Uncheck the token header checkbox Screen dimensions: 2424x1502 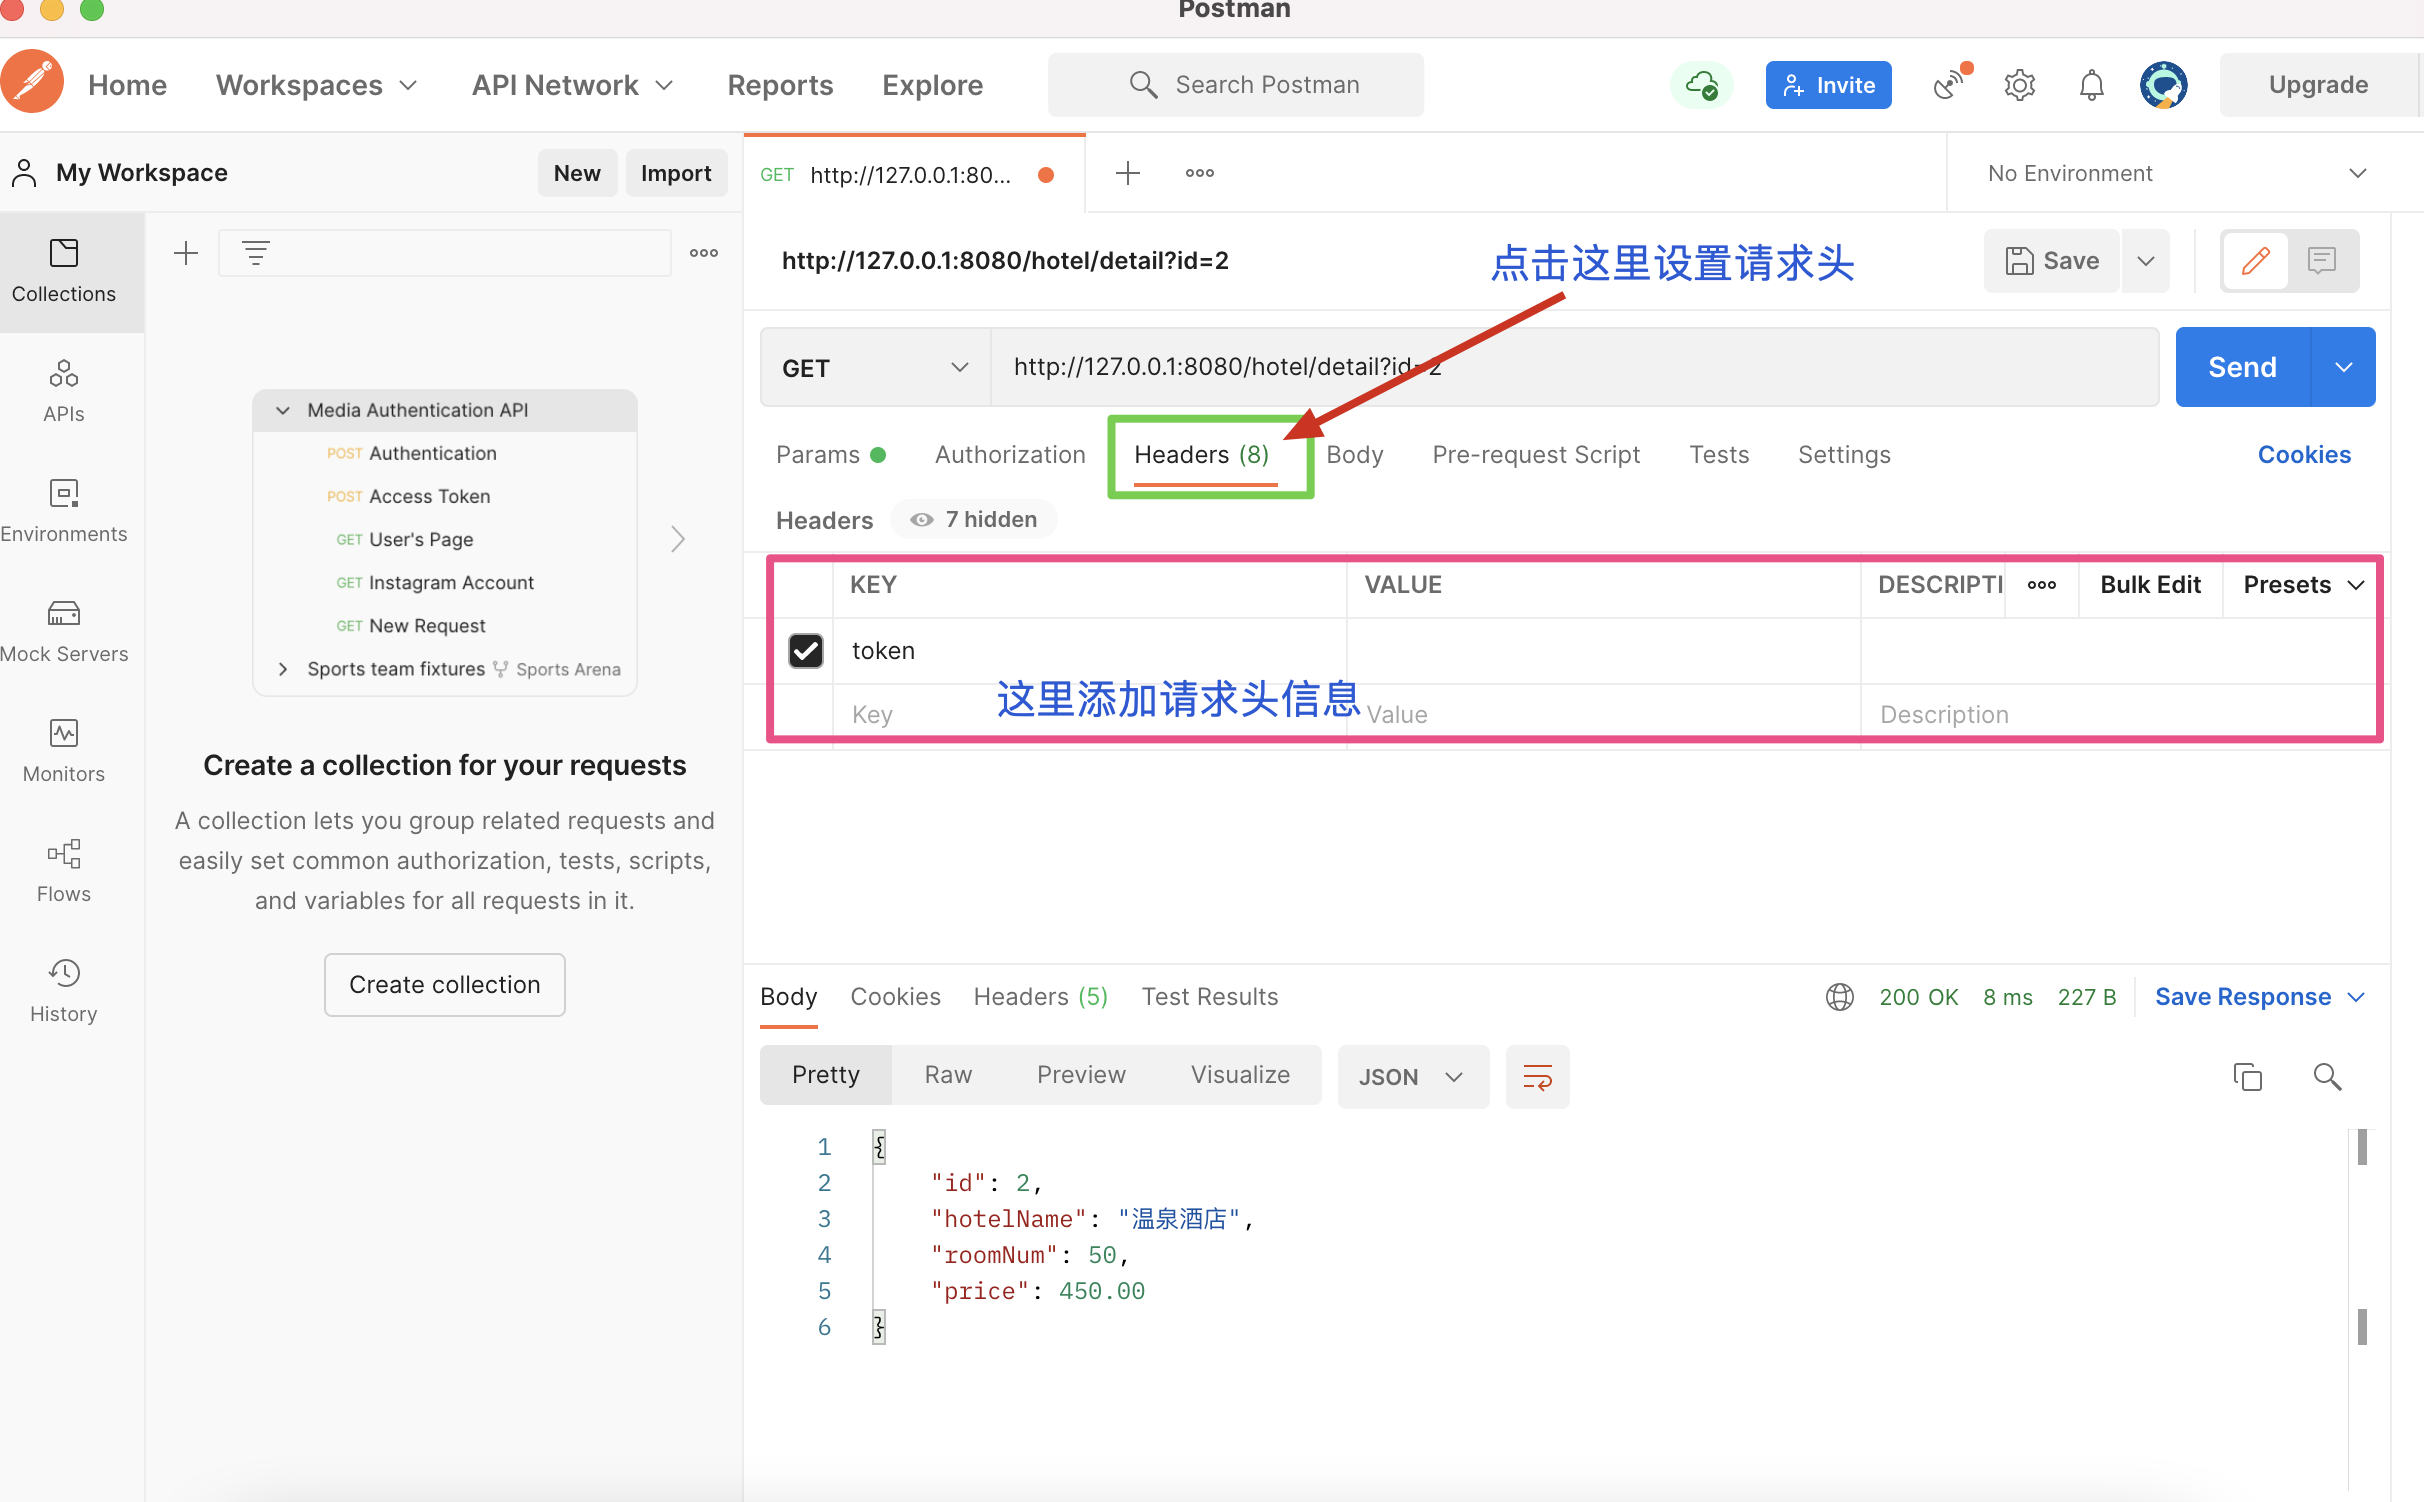pos(806,651)
